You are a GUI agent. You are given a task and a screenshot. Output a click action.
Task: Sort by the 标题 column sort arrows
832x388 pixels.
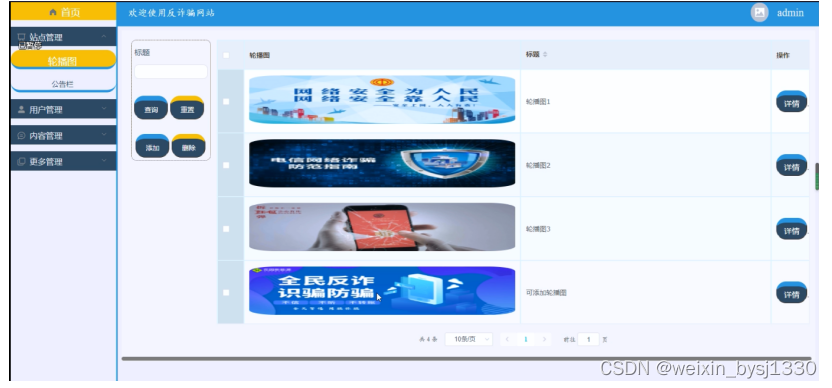545,55
